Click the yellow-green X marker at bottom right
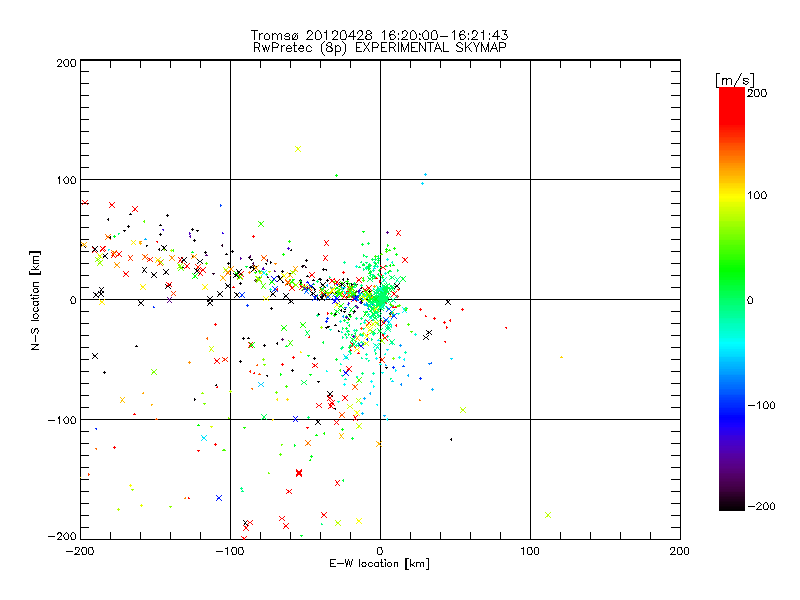 (x=548, y=515)
